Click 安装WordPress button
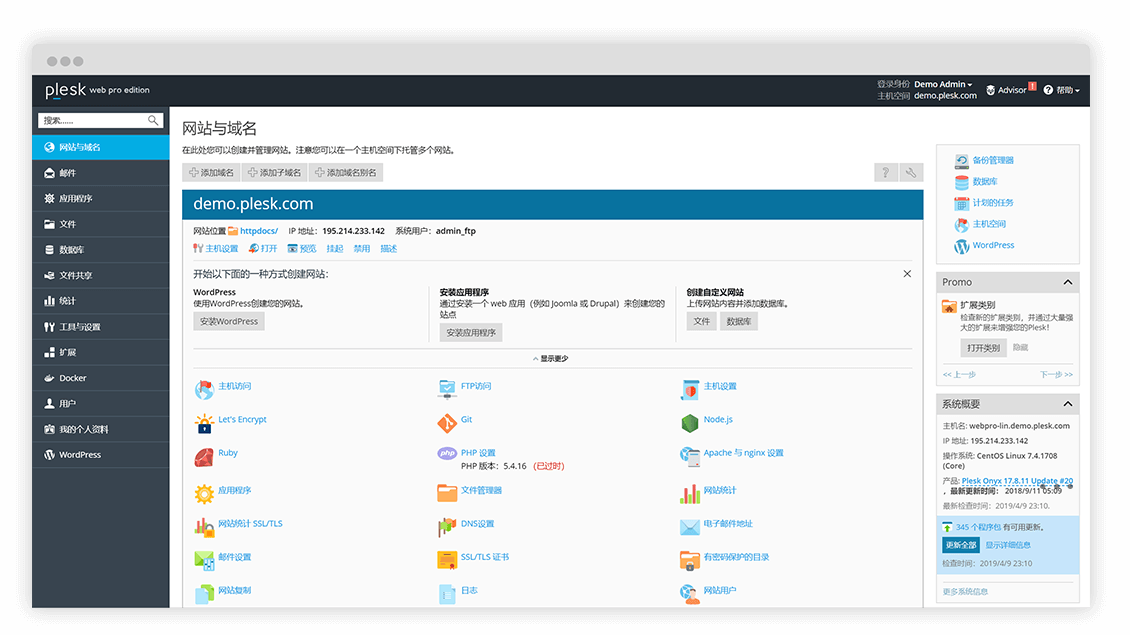Image resolution: width=1130 pixels, height=635 pixels. (228, 321)
